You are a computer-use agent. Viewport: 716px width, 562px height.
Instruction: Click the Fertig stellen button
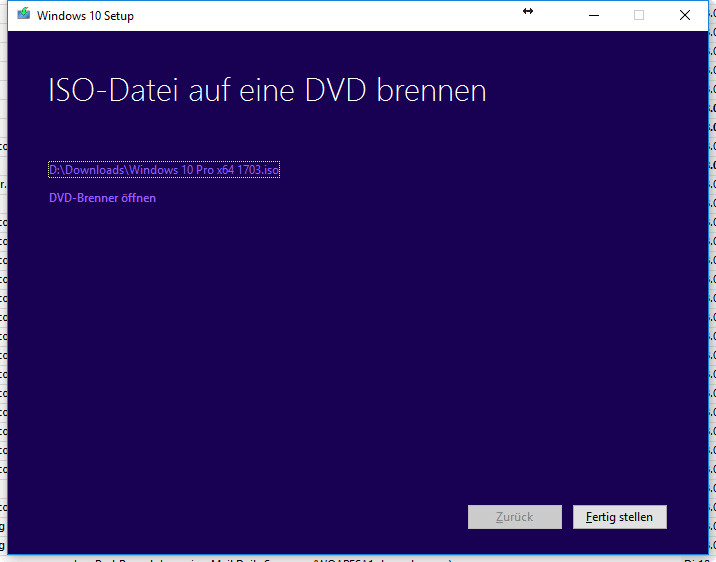point(620,517)
